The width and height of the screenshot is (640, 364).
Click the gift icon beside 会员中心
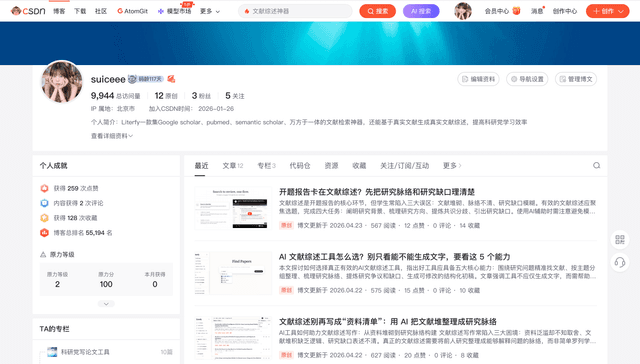pyautogui.click(x=516, y=11)
